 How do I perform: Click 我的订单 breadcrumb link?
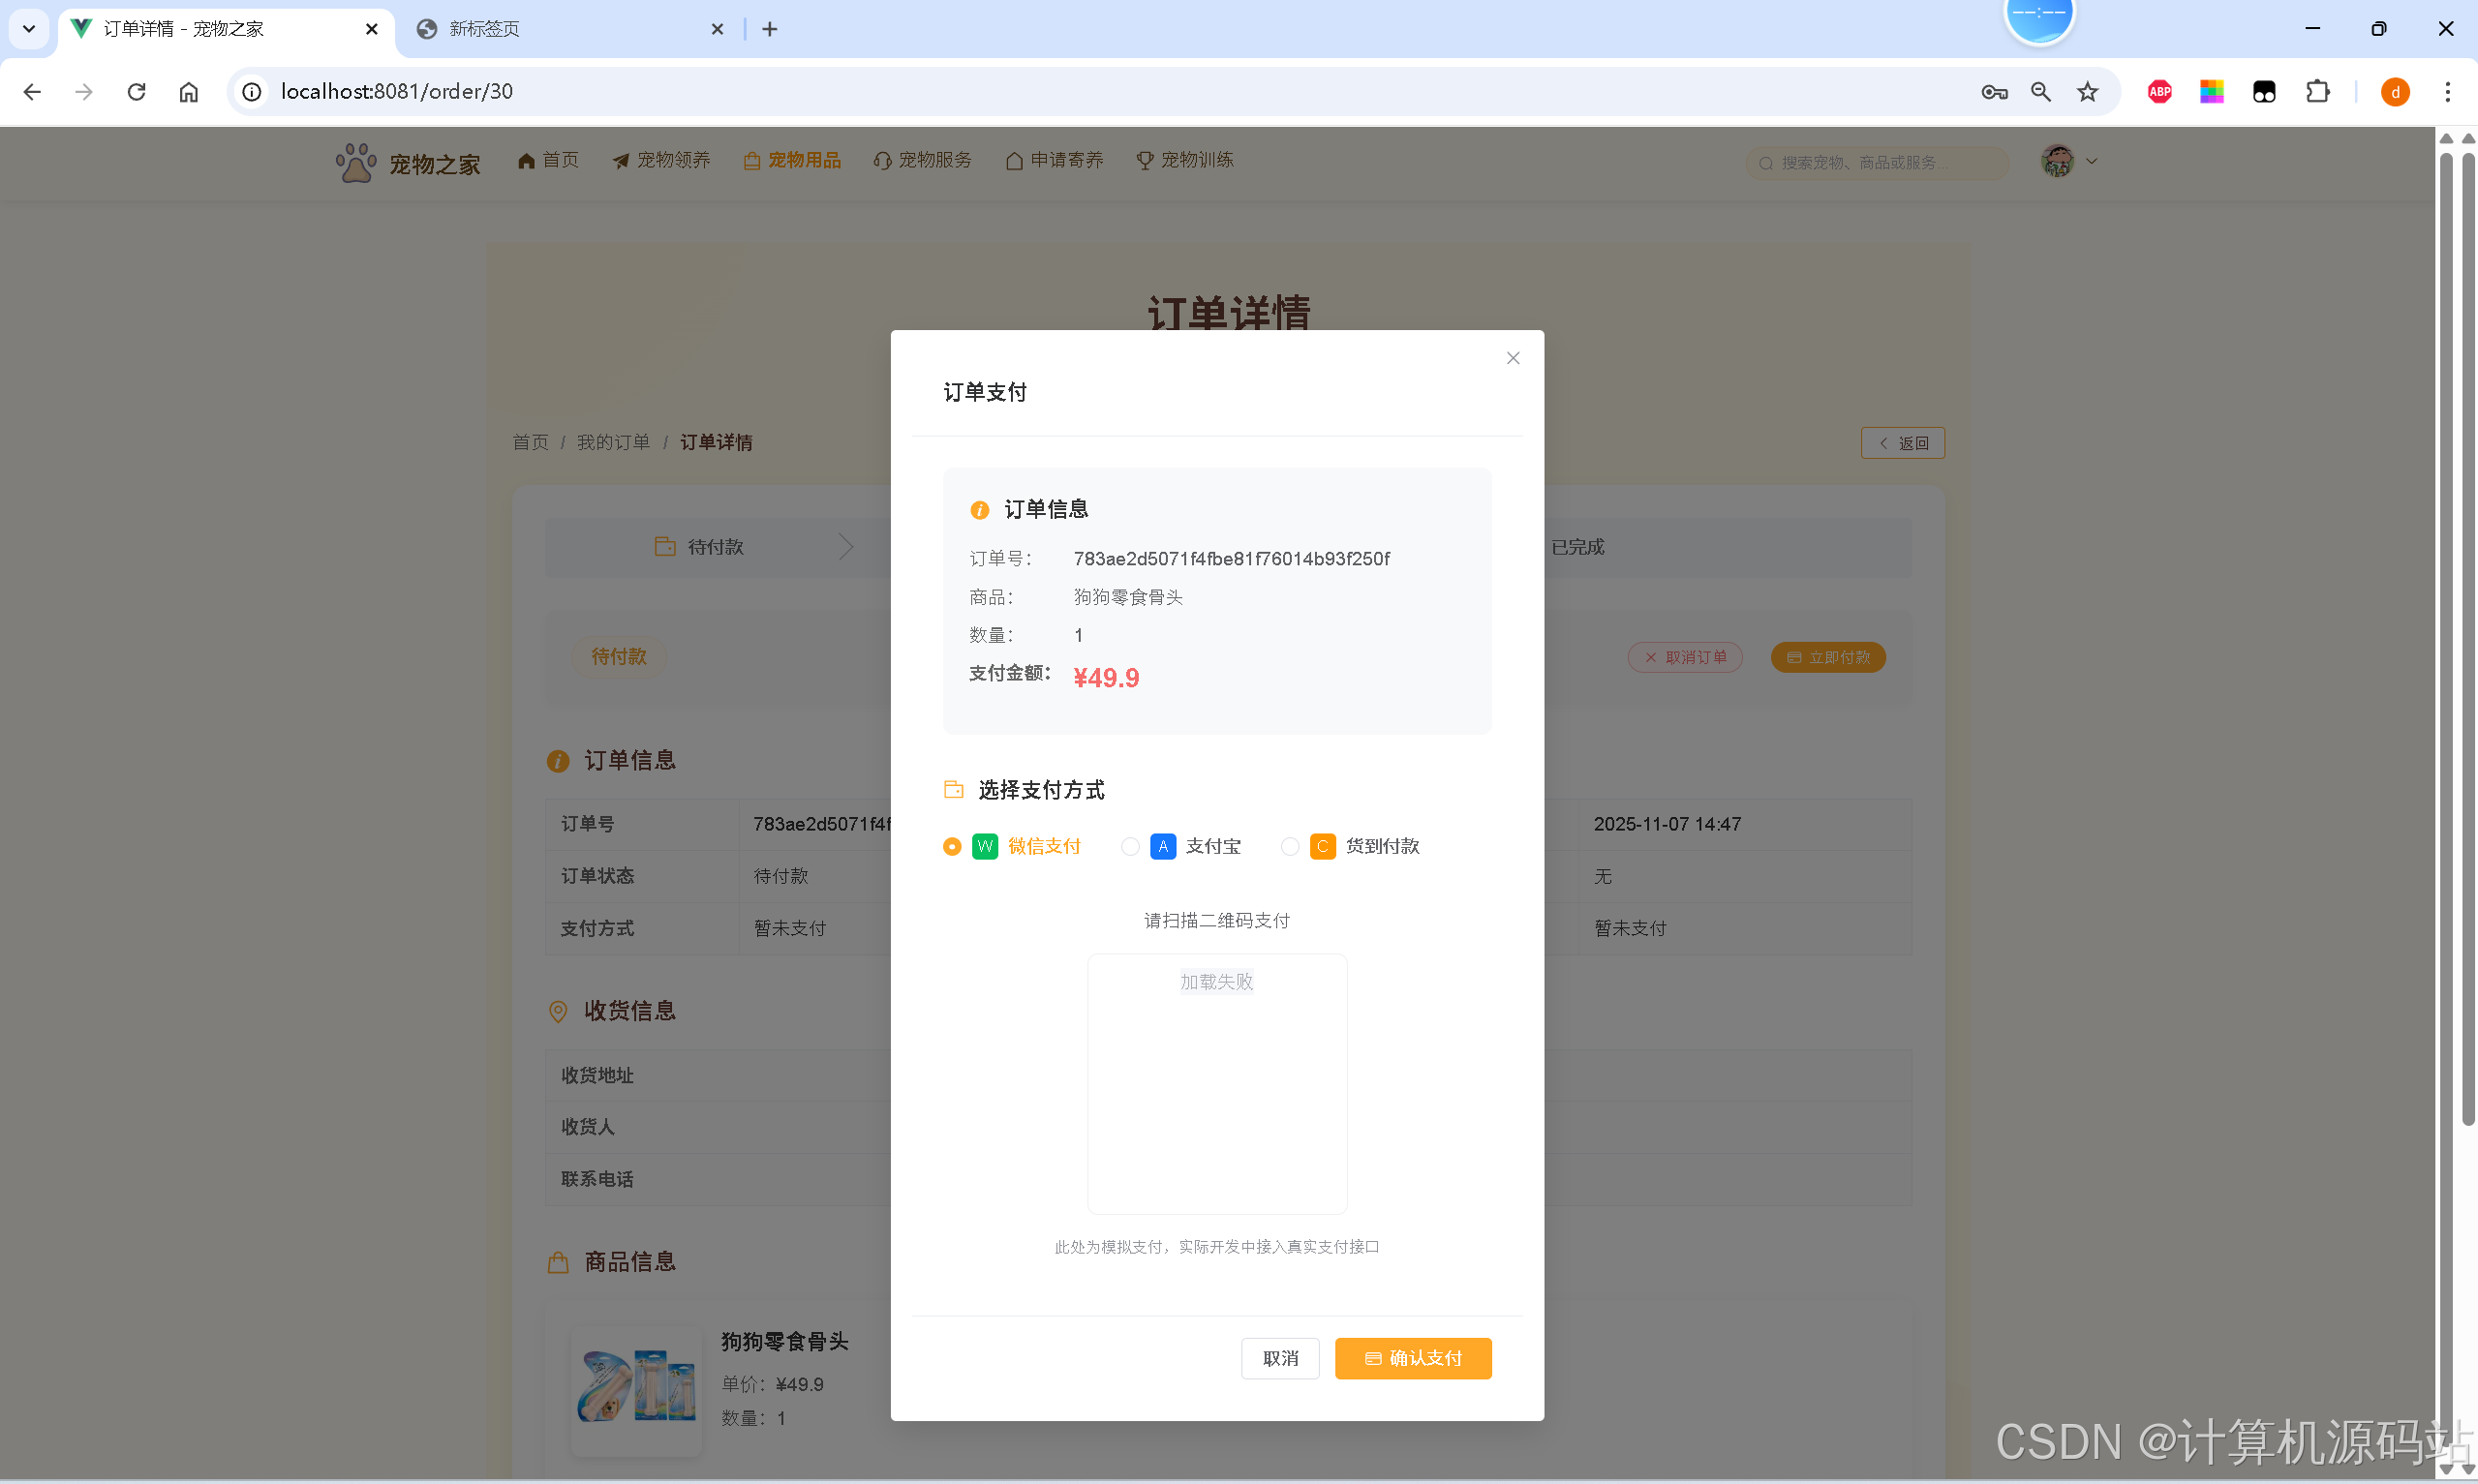[x=613, y=442]
